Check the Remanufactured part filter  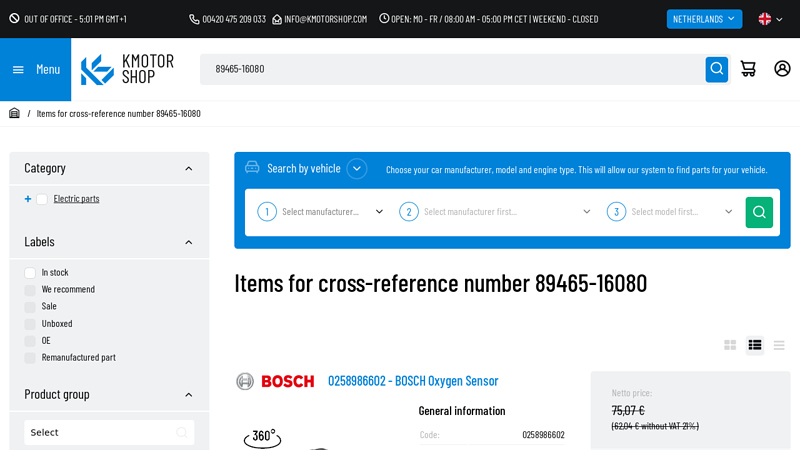point(30,358)
